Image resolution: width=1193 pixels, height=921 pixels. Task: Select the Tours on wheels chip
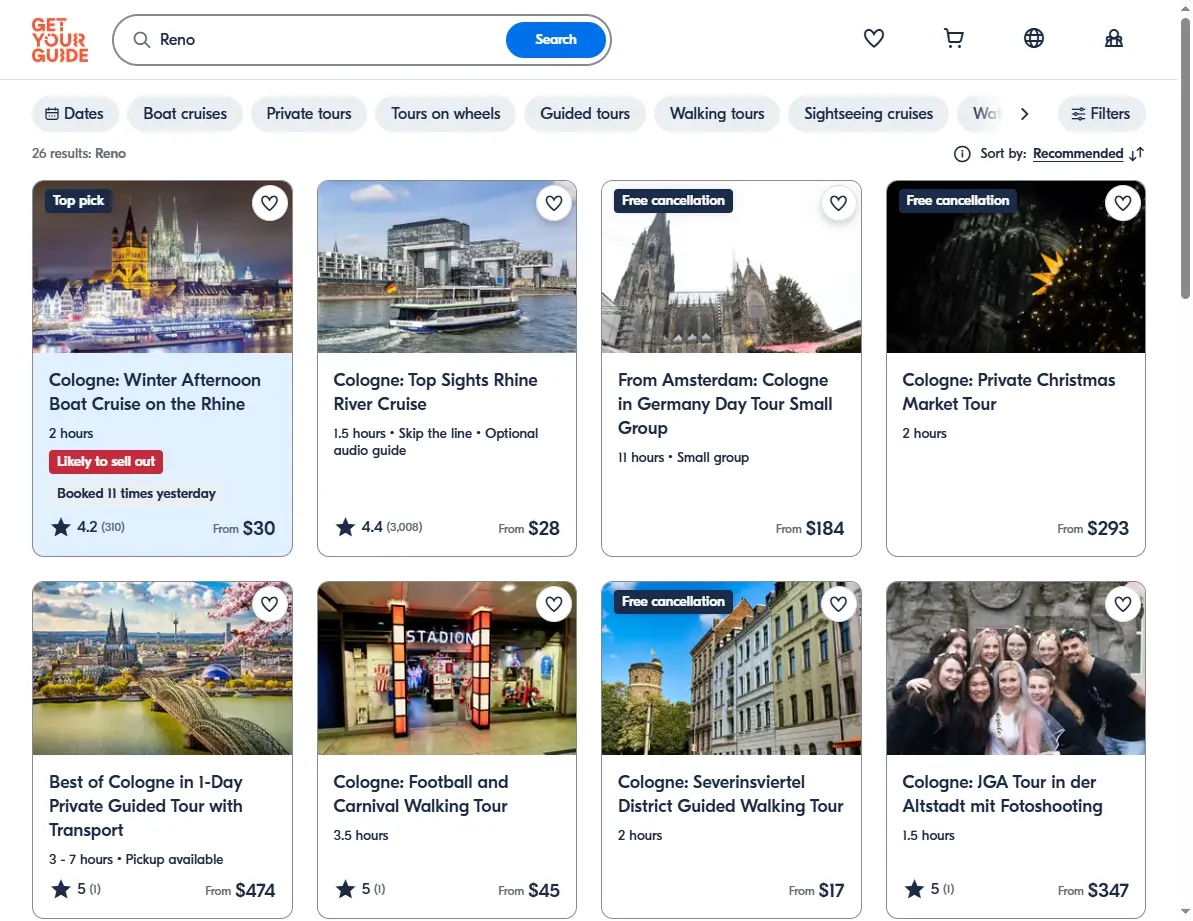point(446,114)
